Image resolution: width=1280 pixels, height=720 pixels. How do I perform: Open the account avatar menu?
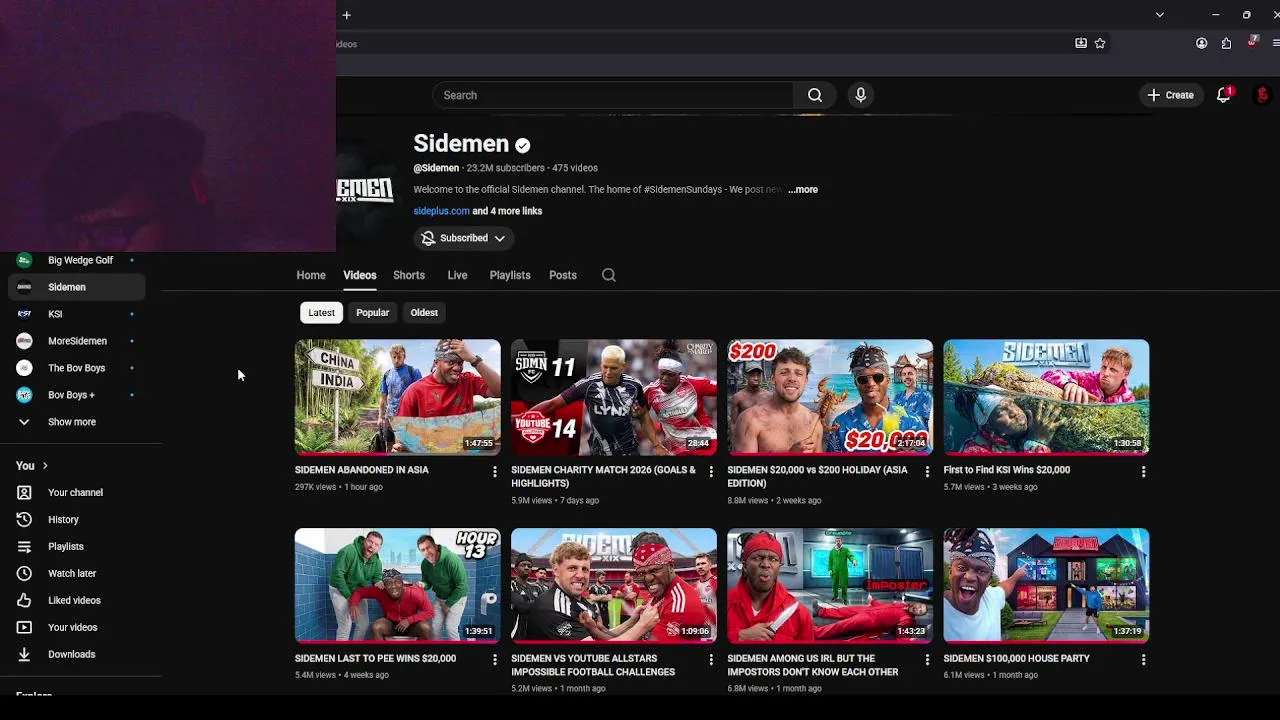(x=1262, y=95)
